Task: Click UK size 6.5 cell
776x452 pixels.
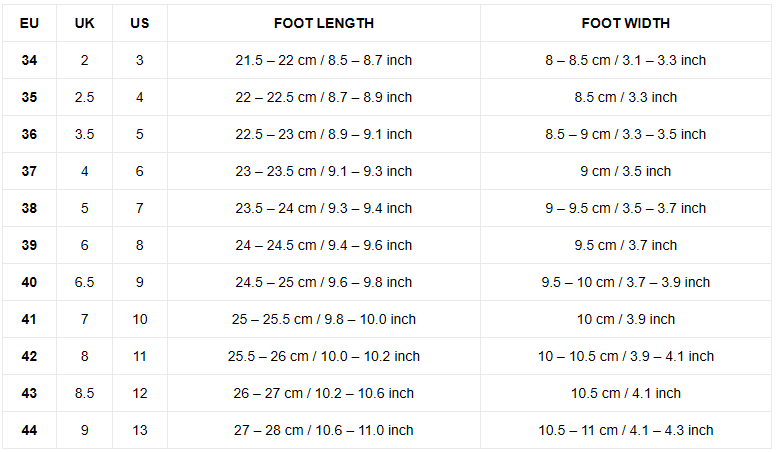Action: (x=85, y=282)
